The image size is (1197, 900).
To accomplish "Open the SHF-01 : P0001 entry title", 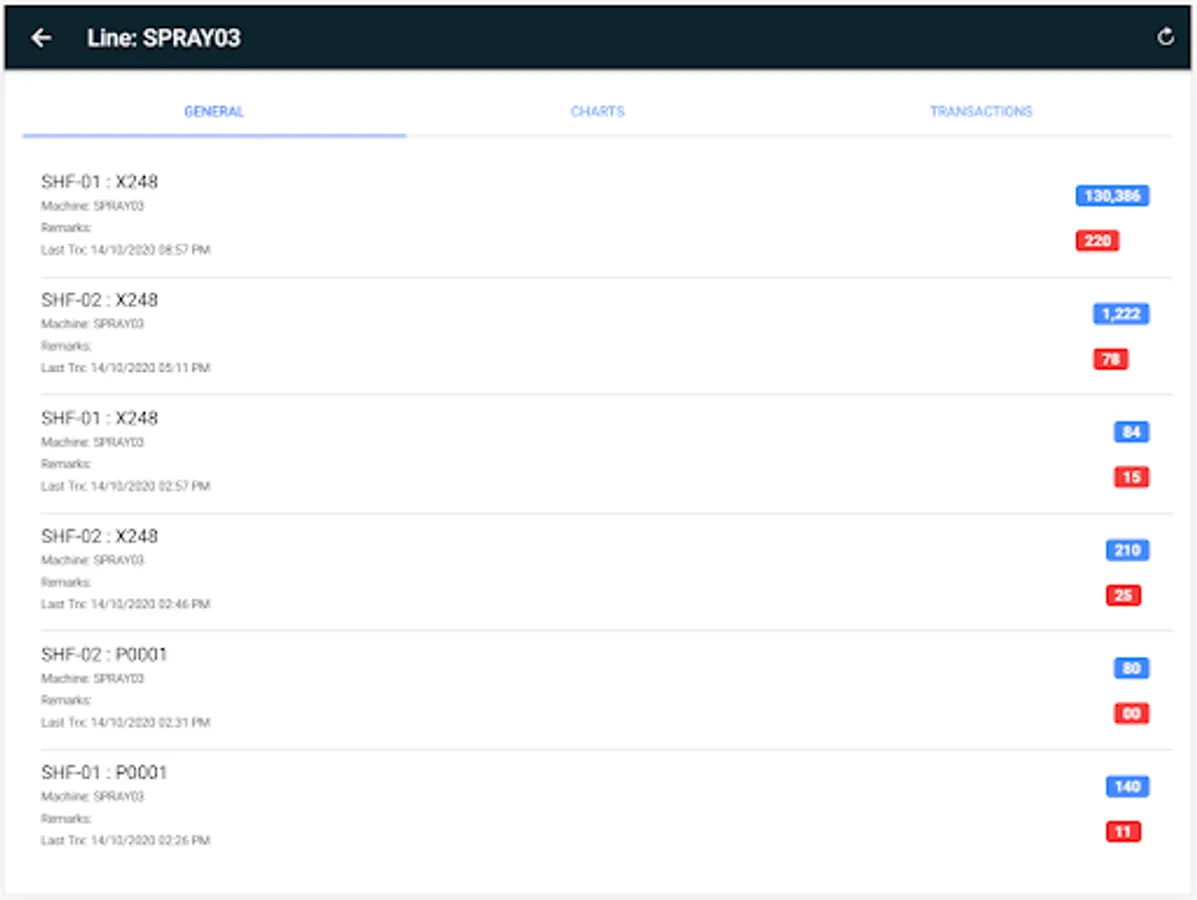I will [x=104, y=773].
